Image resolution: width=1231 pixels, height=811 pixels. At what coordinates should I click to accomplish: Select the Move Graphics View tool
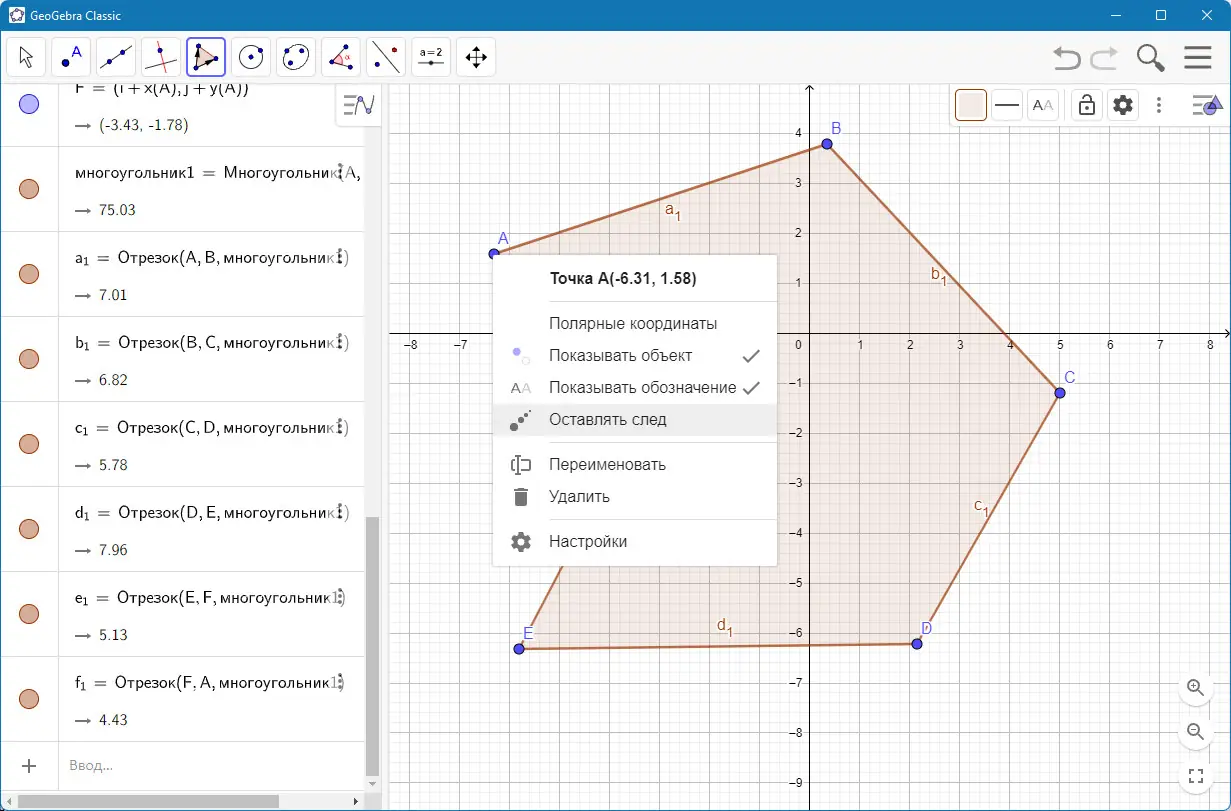coord(476,58)
